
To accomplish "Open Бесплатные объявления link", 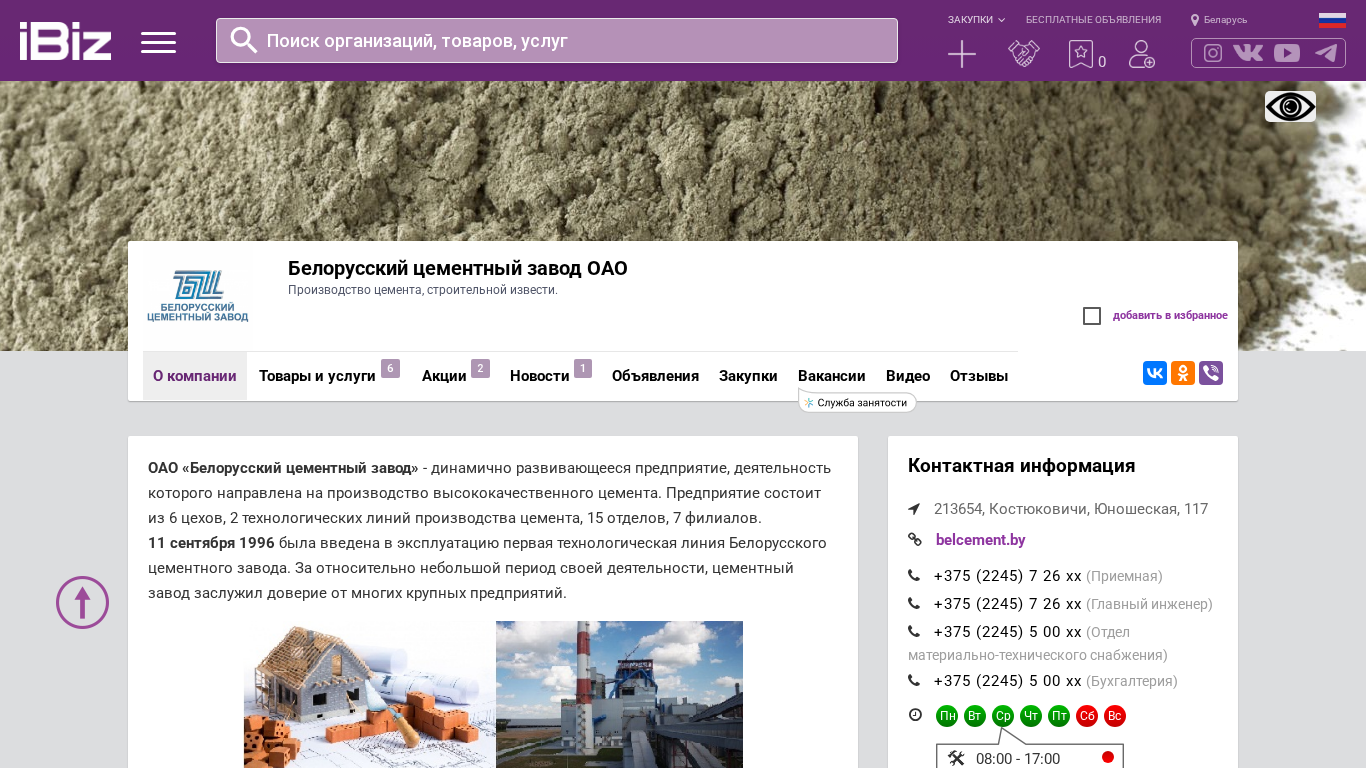I will coord(1093,20).
